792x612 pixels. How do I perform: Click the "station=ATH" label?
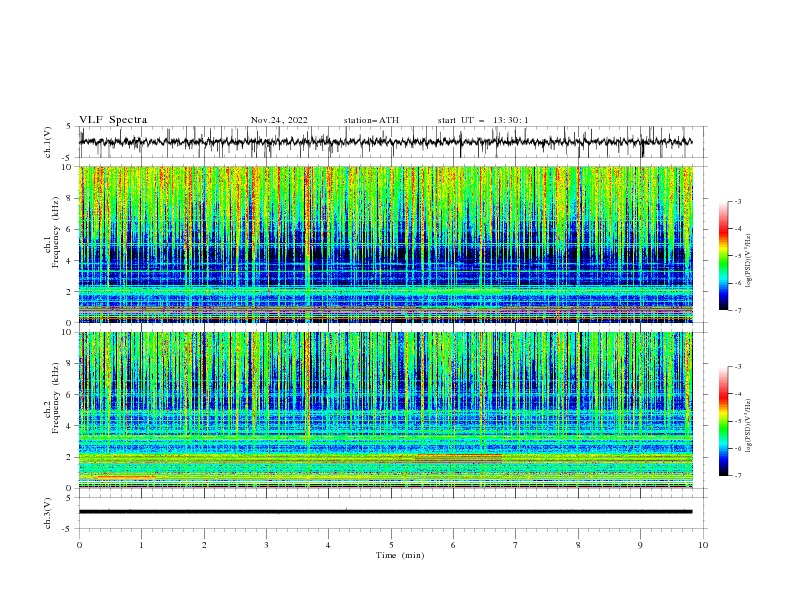(x=371, y=120)
